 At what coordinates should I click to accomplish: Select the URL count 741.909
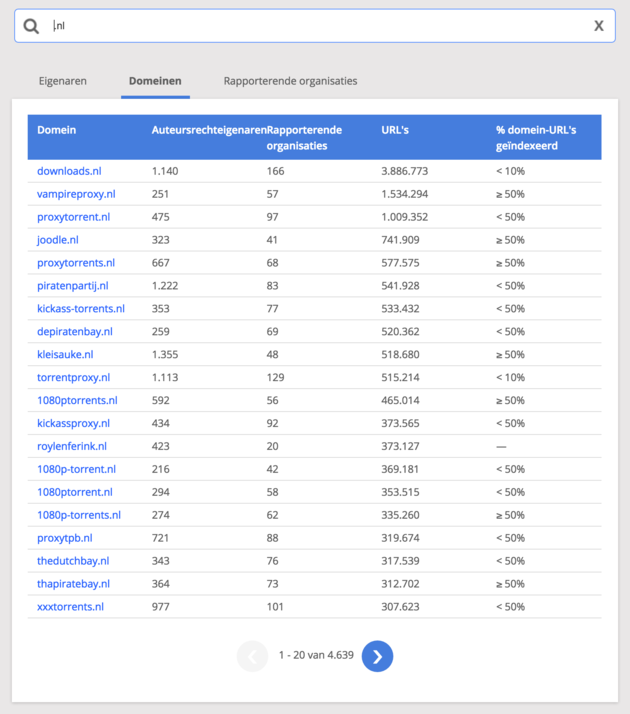point(400,240)
